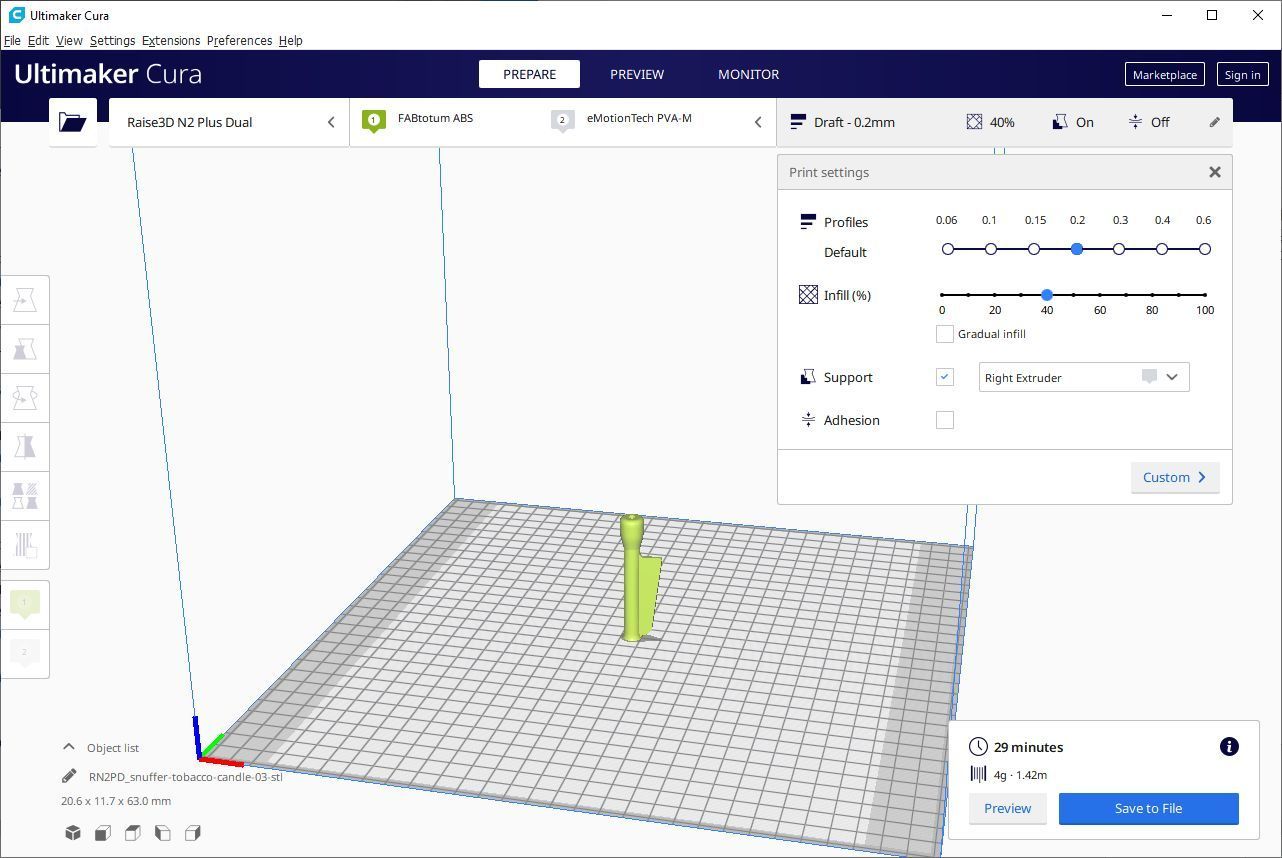Screen dimensions: 1282x858
Task: Select the active 0.2 profile option
Action: tap(1077, 249)
